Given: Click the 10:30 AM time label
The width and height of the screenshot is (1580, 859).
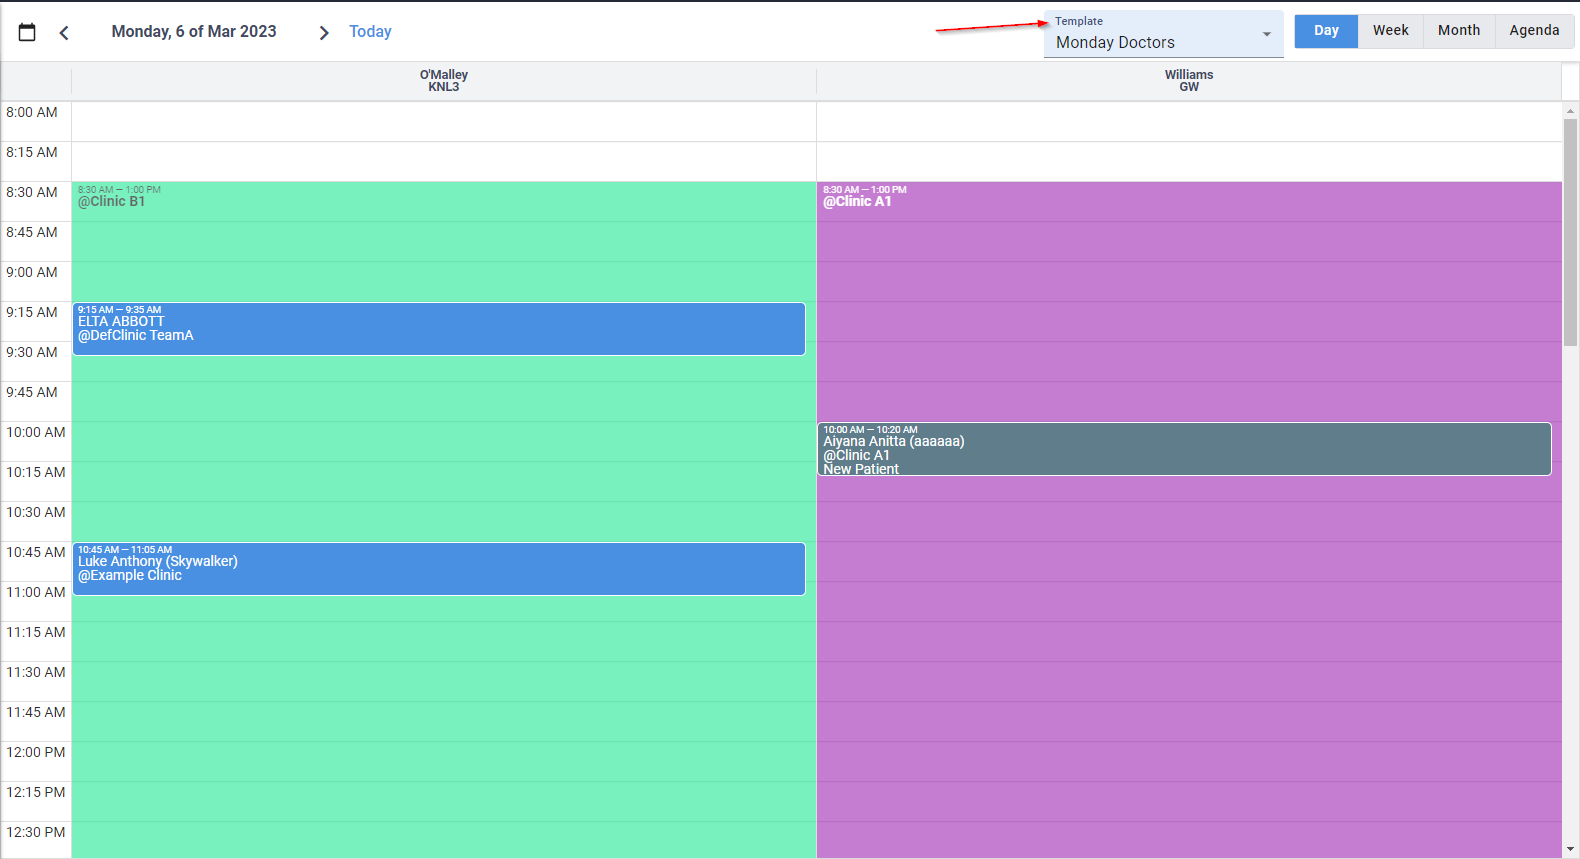Looking at the screenshot, I should [36, 512].
